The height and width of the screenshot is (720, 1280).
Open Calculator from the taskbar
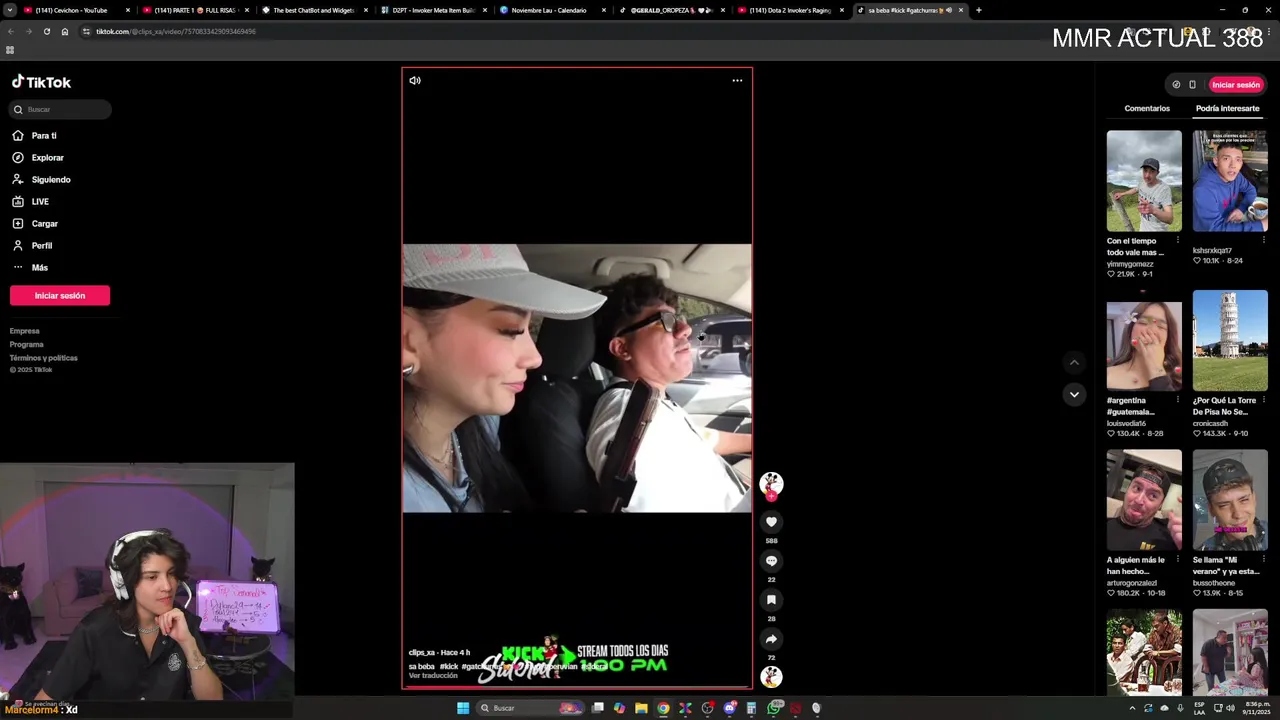point(751,708)
